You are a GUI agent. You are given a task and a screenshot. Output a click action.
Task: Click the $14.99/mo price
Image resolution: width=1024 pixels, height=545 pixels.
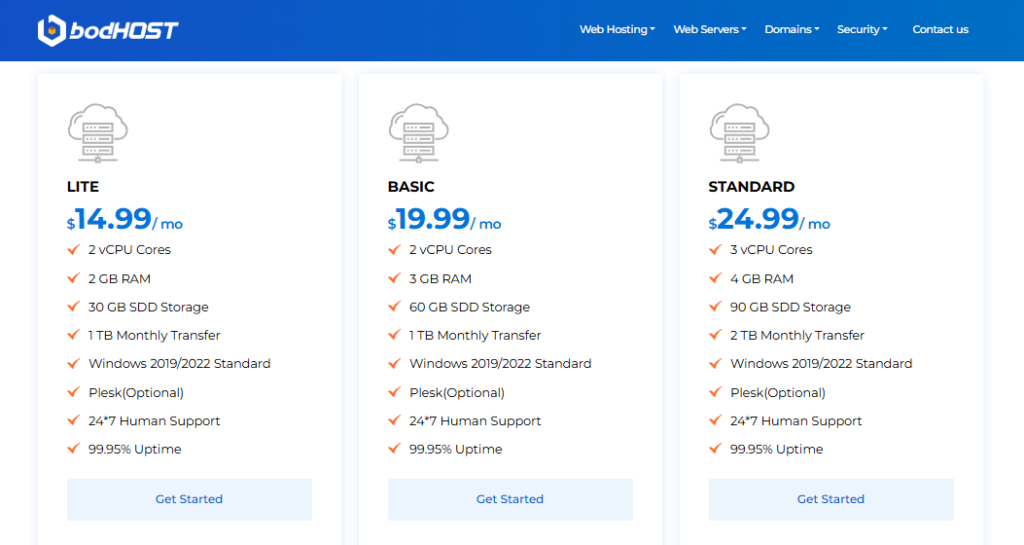[125, 219]
